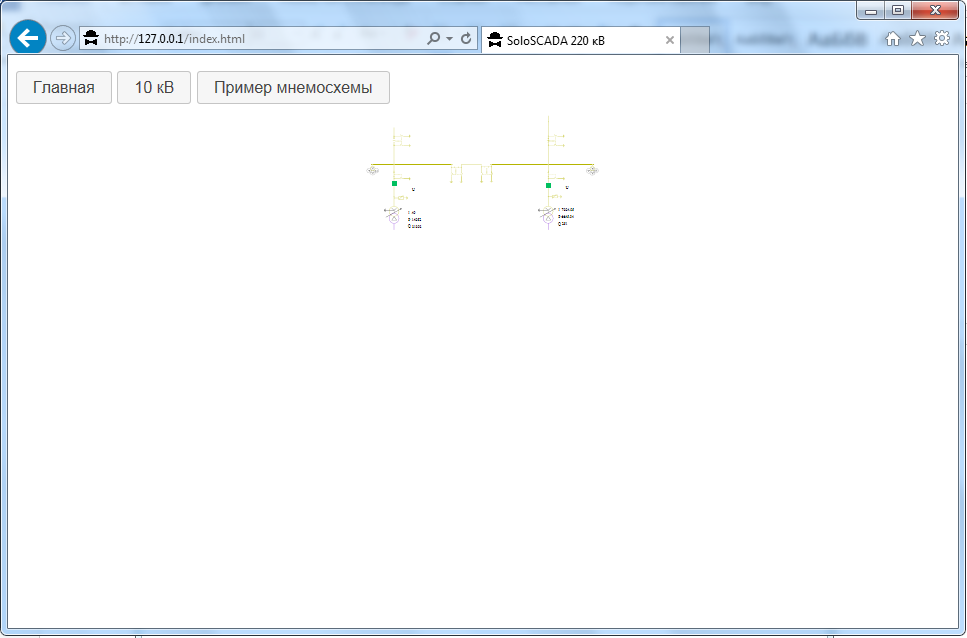Select the left power transformer symbol
Screen dimensions: 967x638
[393, 217]
